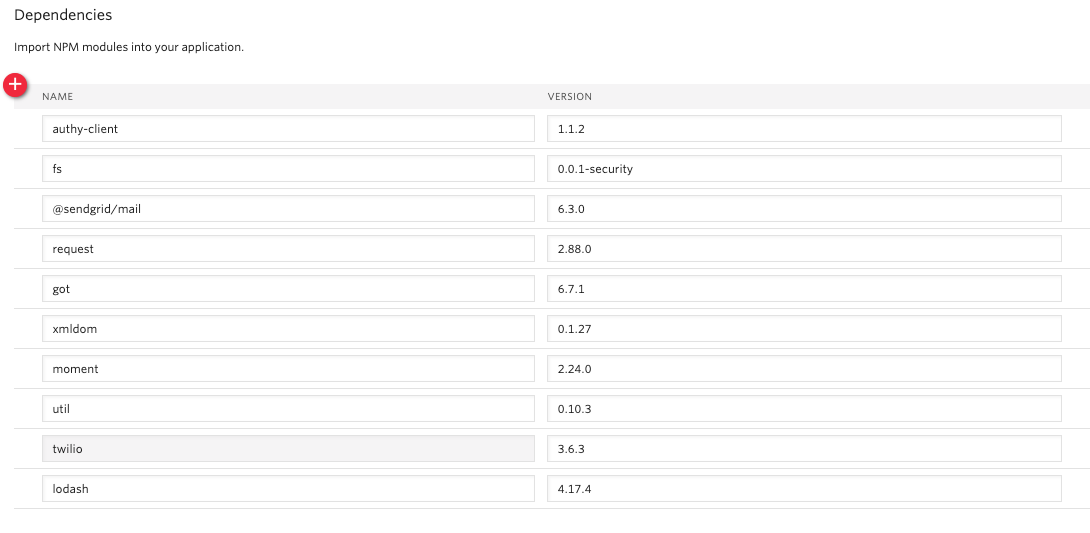Edit the 2.24.0 version field

pos(804,369)
